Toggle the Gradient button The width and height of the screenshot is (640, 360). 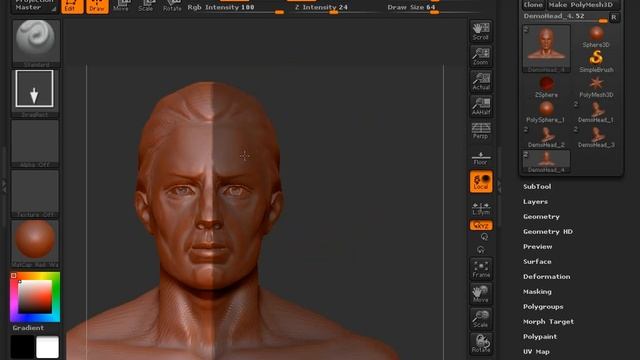pos(28,328)
